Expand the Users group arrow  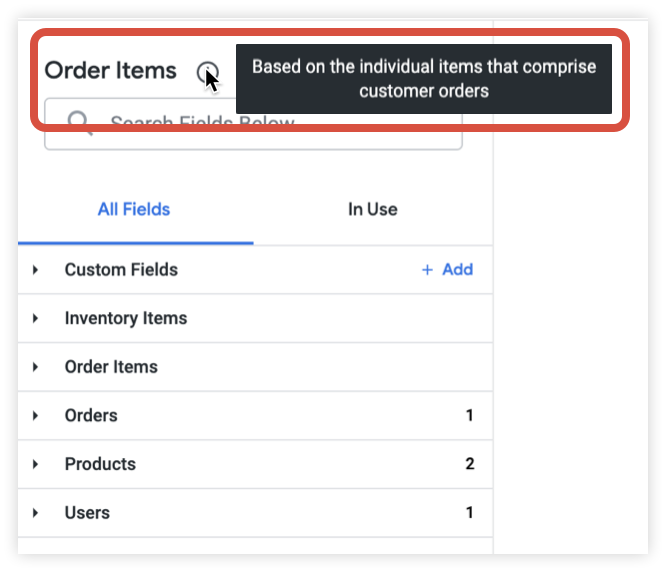35,512
